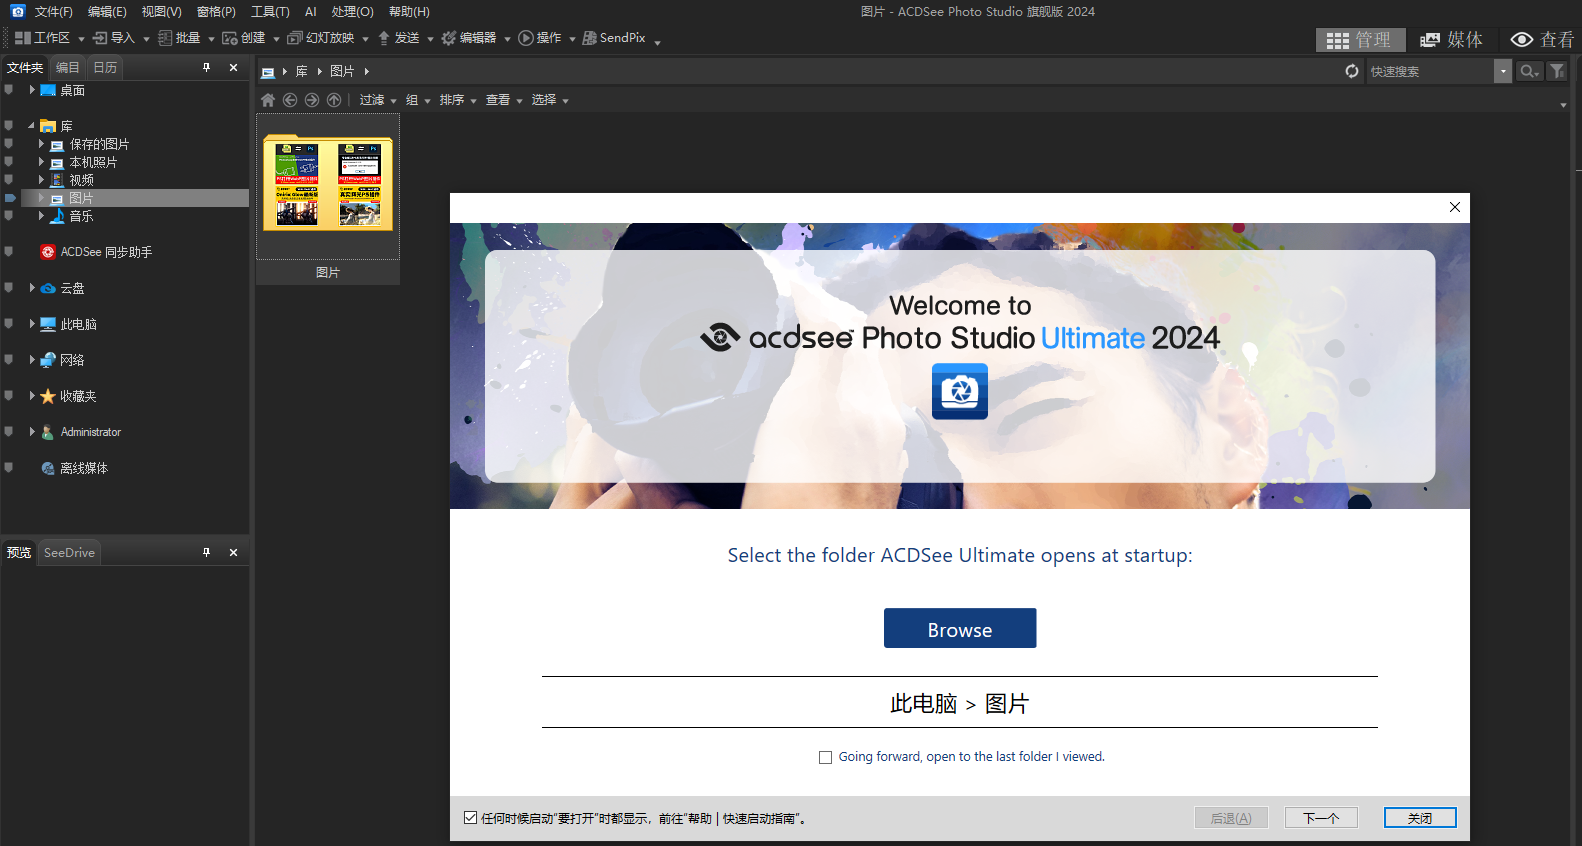Enable 'open to the last folder' checkbox
1582x846 pixels.
[x=825, y=757]
